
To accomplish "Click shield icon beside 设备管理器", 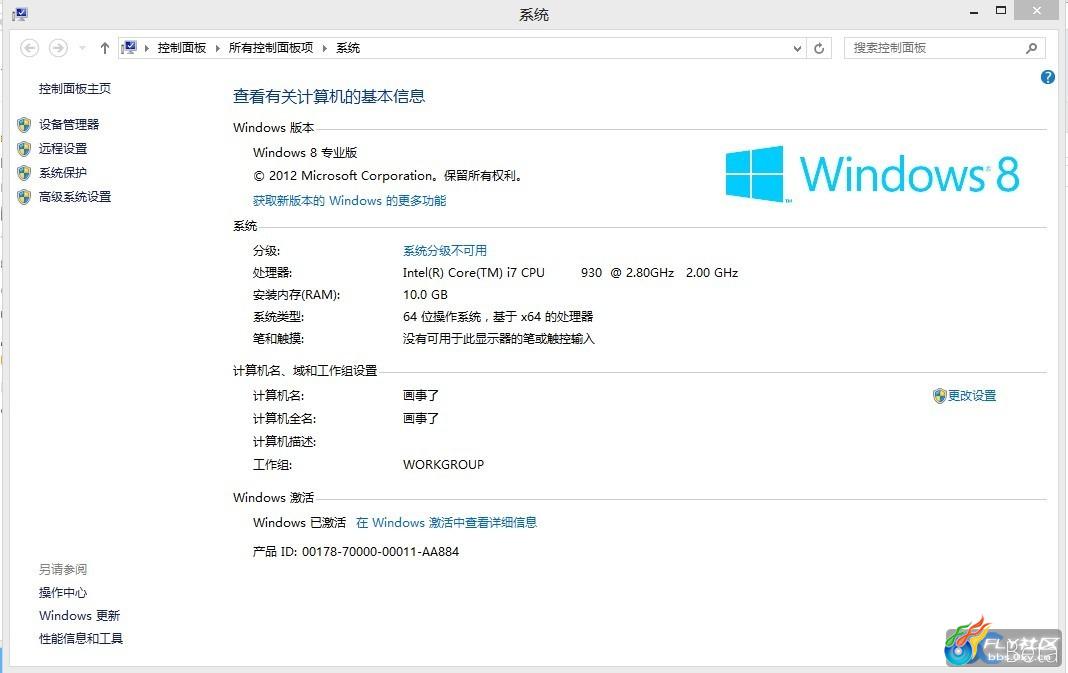I will (x=25, y=125).
